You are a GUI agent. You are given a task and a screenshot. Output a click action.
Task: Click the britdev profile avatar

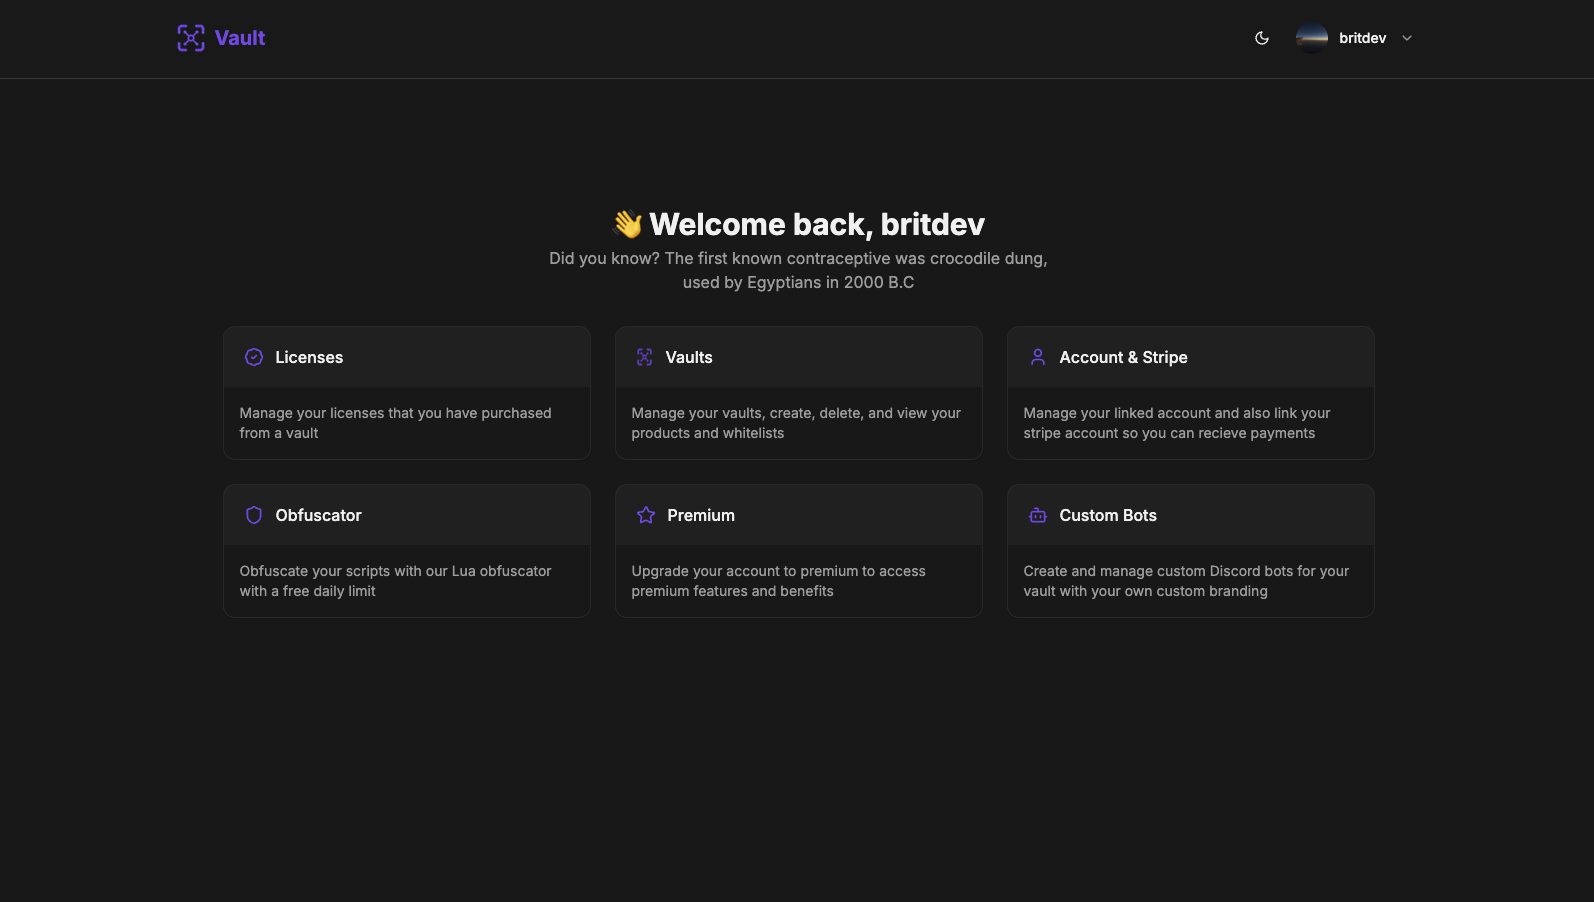pos(1312,38)
